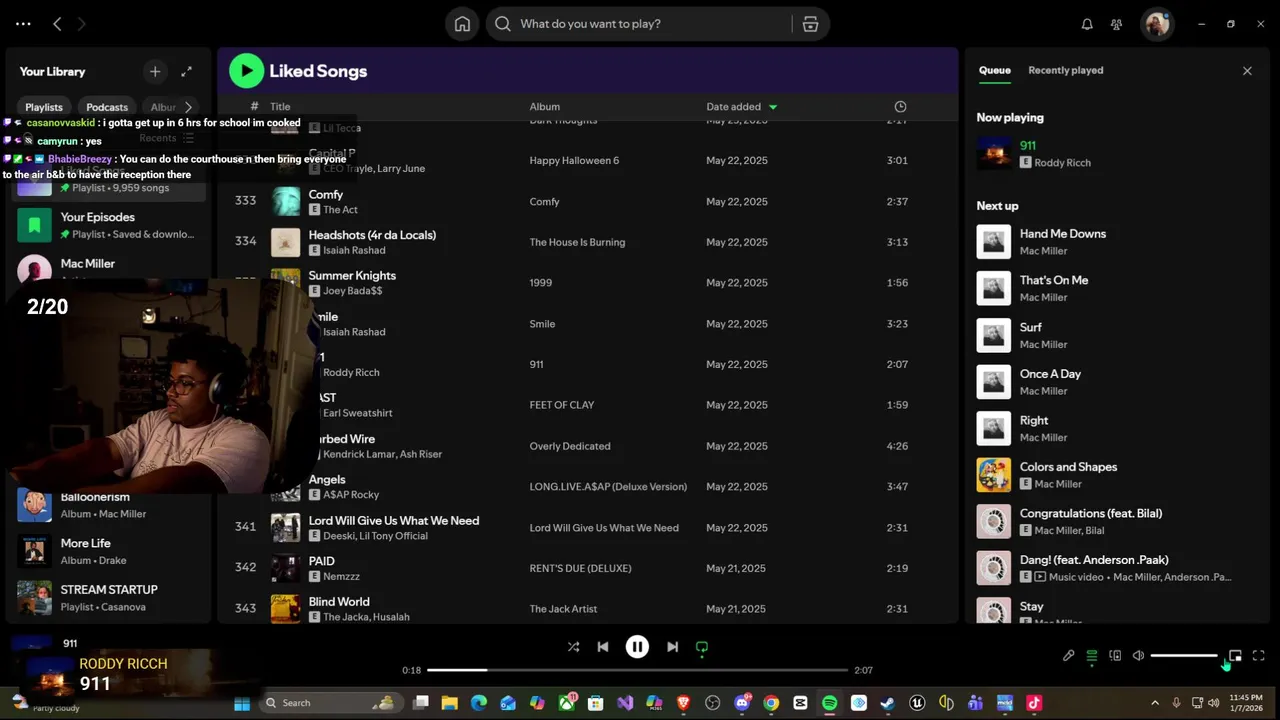Select the Podcasts filter chip
1280x720 pixels.
point(107,107)
